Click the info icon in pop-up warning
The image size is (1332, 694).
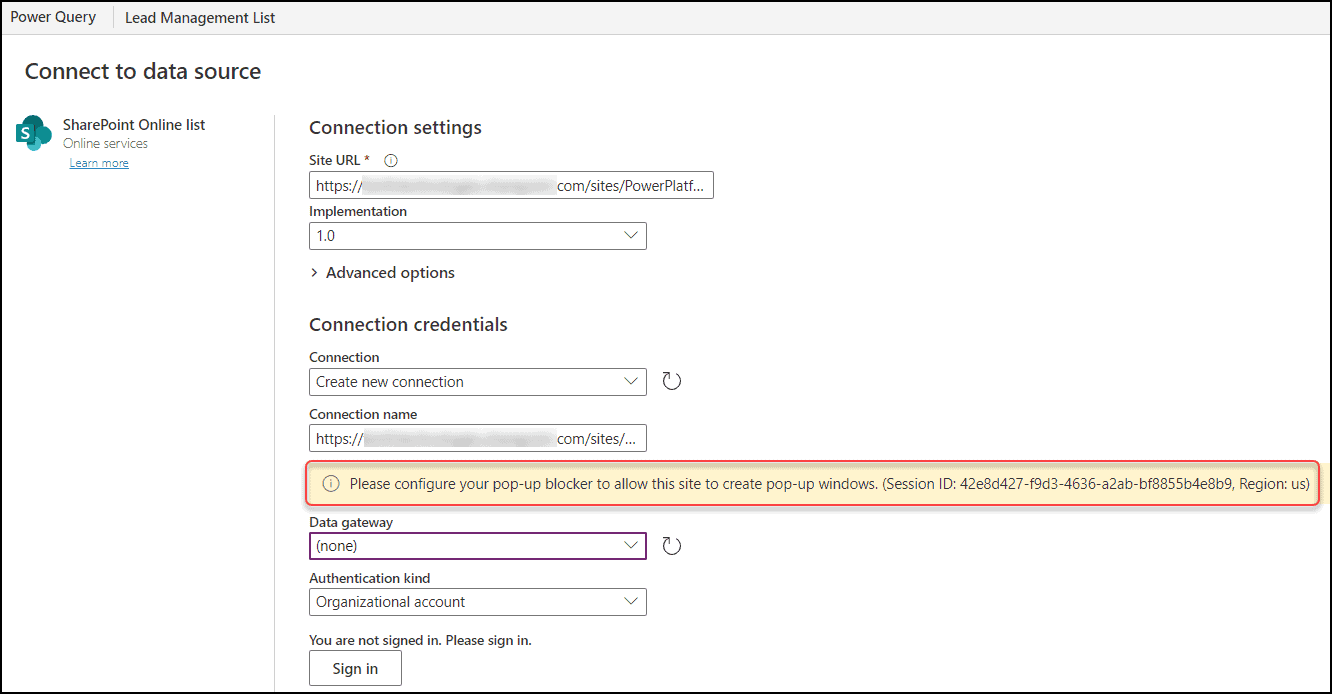[331, 484]
